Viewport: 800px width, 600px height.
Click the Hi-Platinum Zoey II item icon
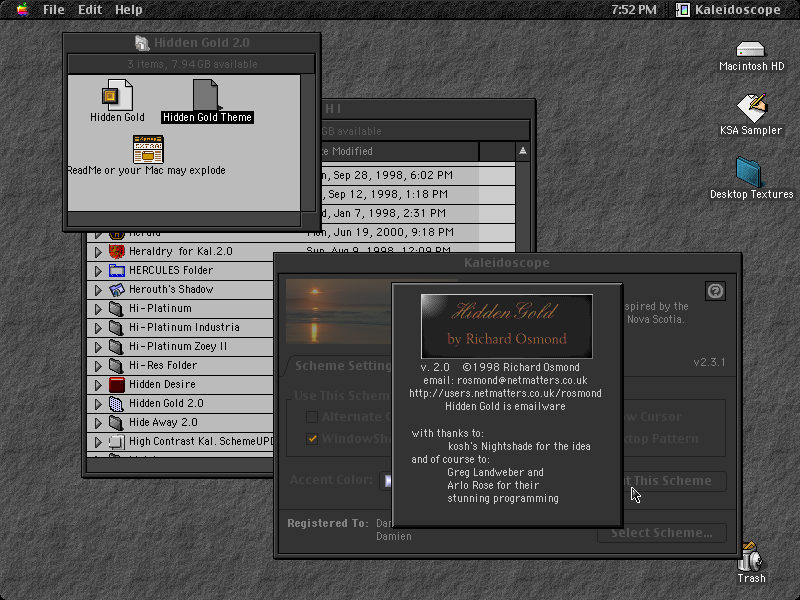point(117,346)
